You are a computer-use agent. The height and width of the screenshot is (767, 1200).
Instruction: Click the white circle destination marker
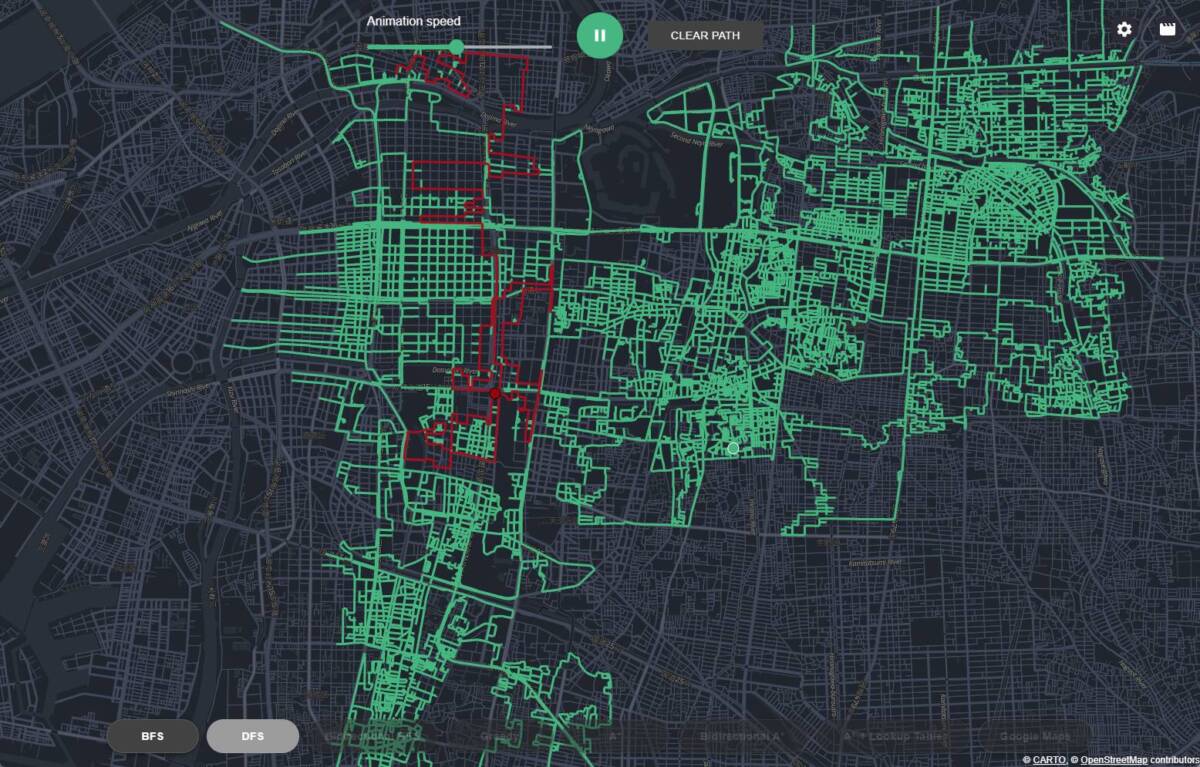tap(733, 448)
